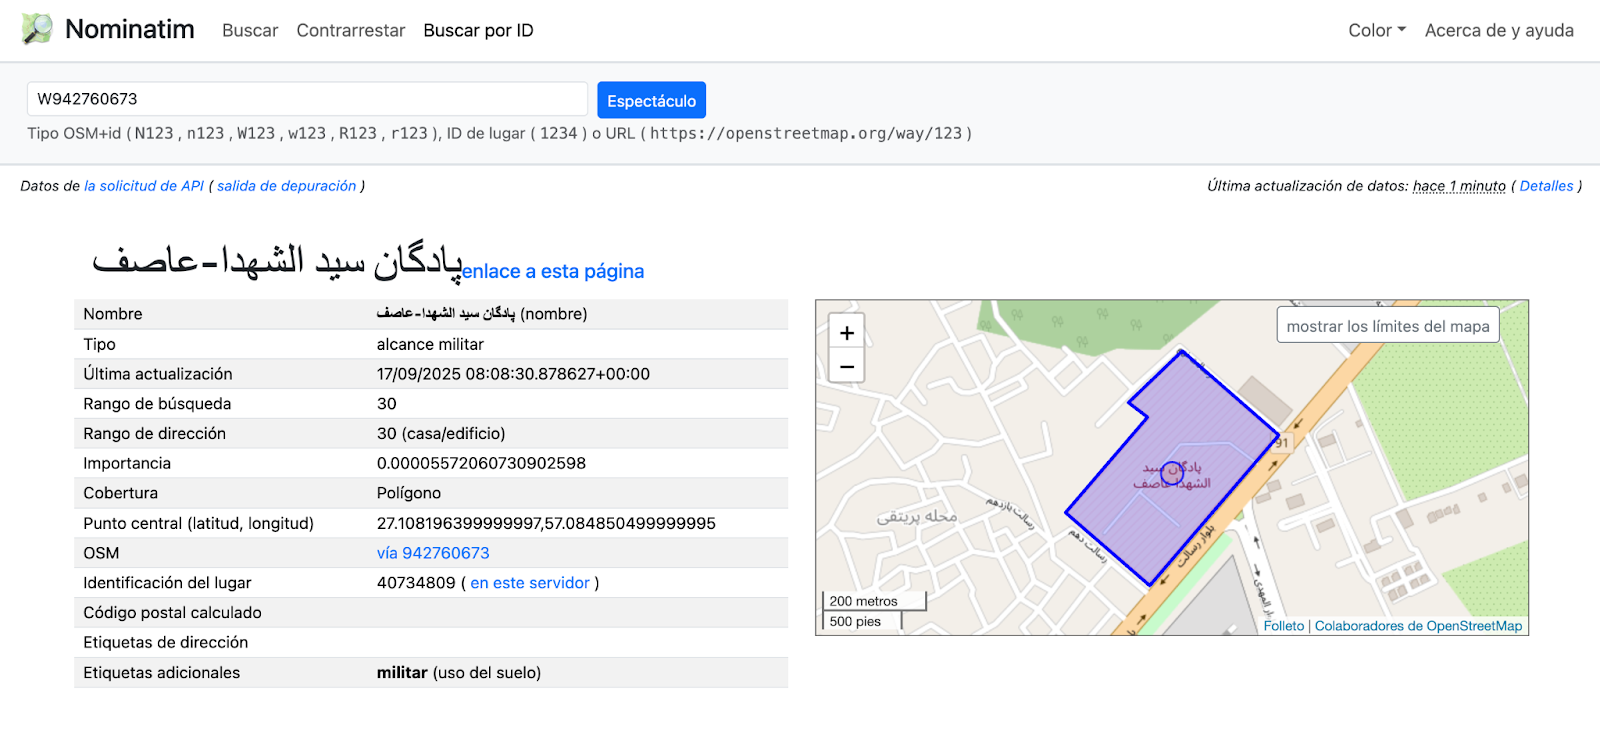
Task: Click the circular center marker on map
Action: pyautogui.click(x=1172, y=469)
